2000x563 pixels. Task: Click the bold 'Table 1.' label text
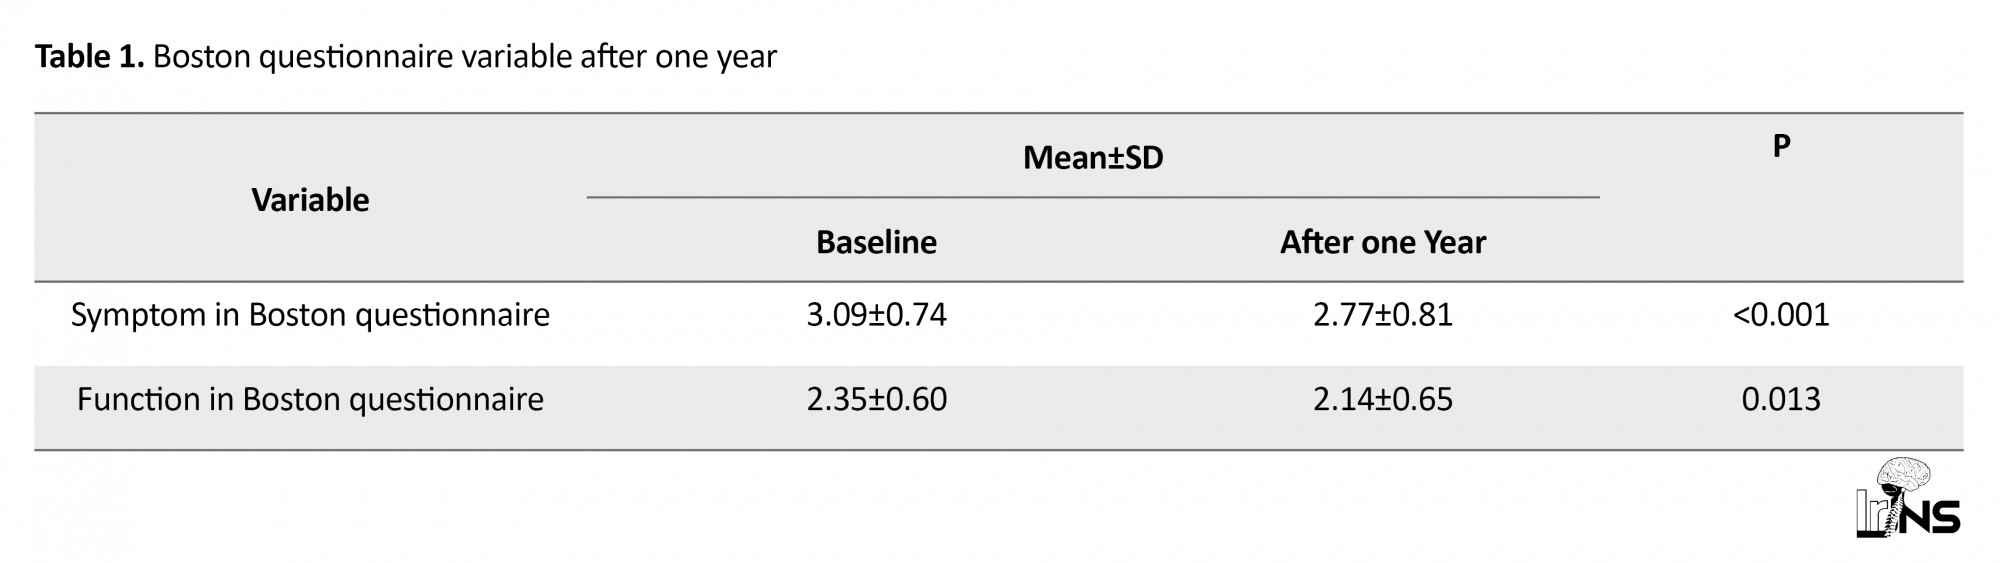90,57
